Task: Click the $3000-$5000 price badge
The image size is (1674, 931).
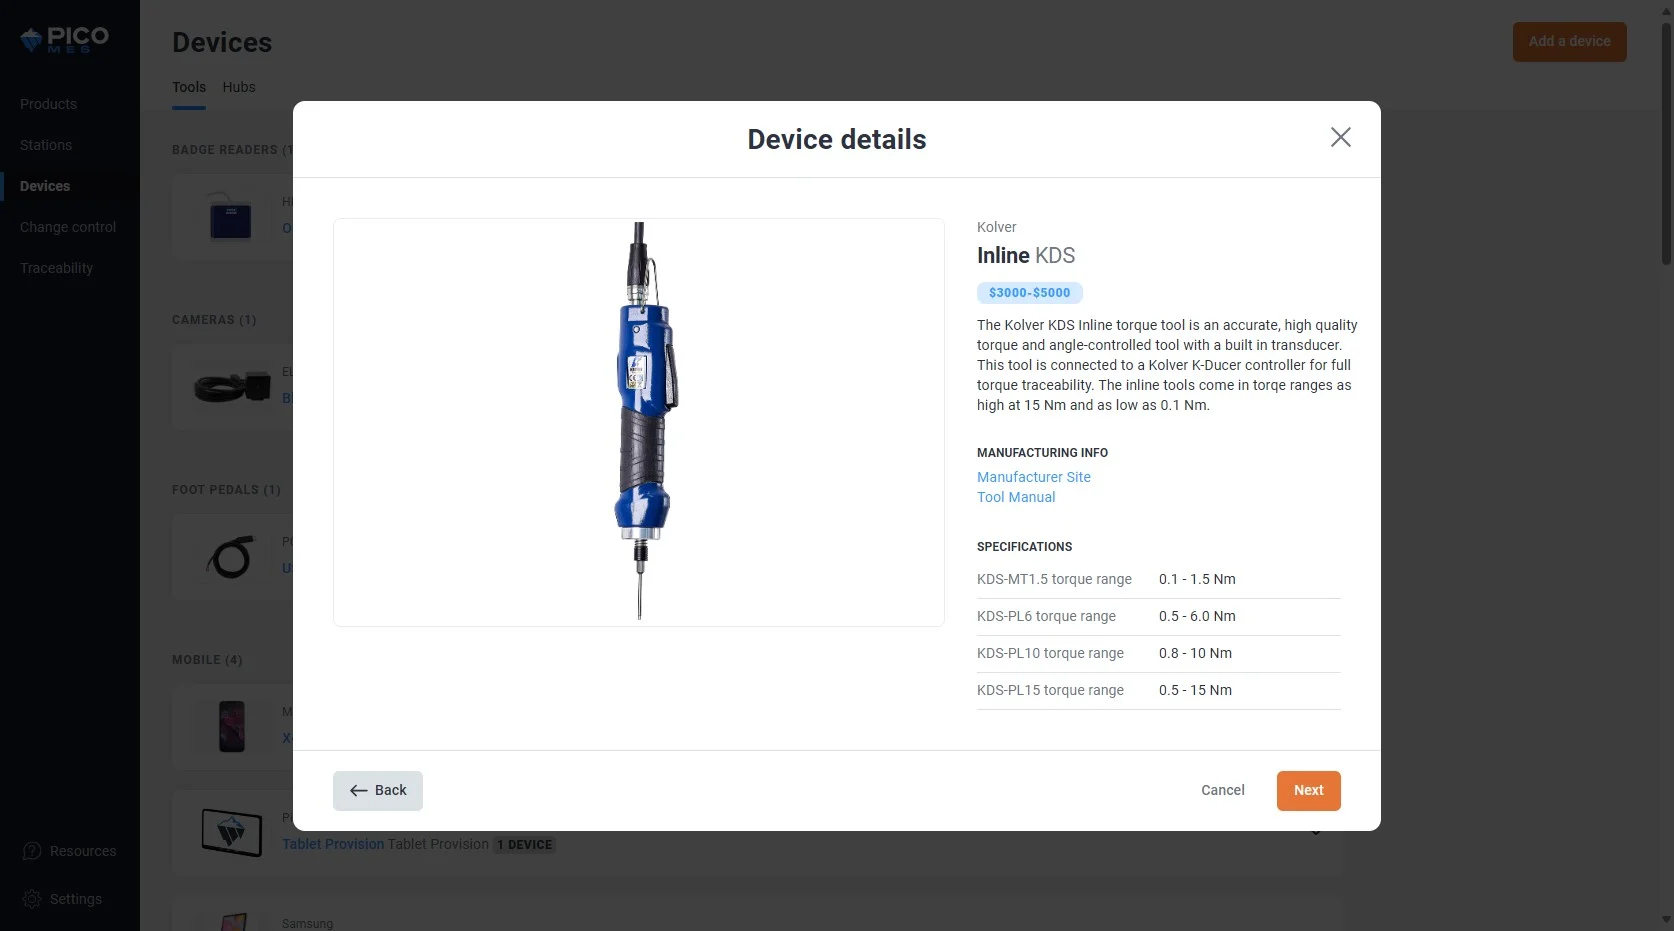Action: (x=1029, y=293)
